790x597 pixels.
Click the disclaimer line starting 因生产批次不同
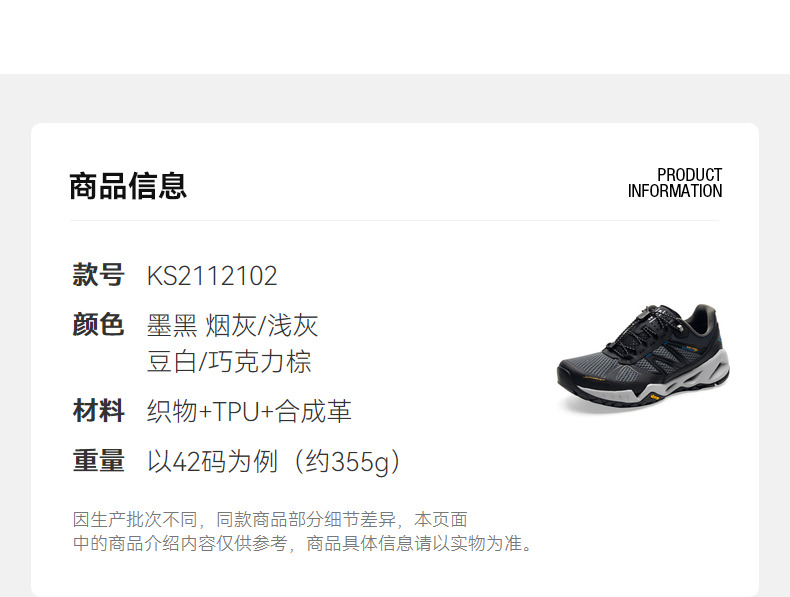270,519
